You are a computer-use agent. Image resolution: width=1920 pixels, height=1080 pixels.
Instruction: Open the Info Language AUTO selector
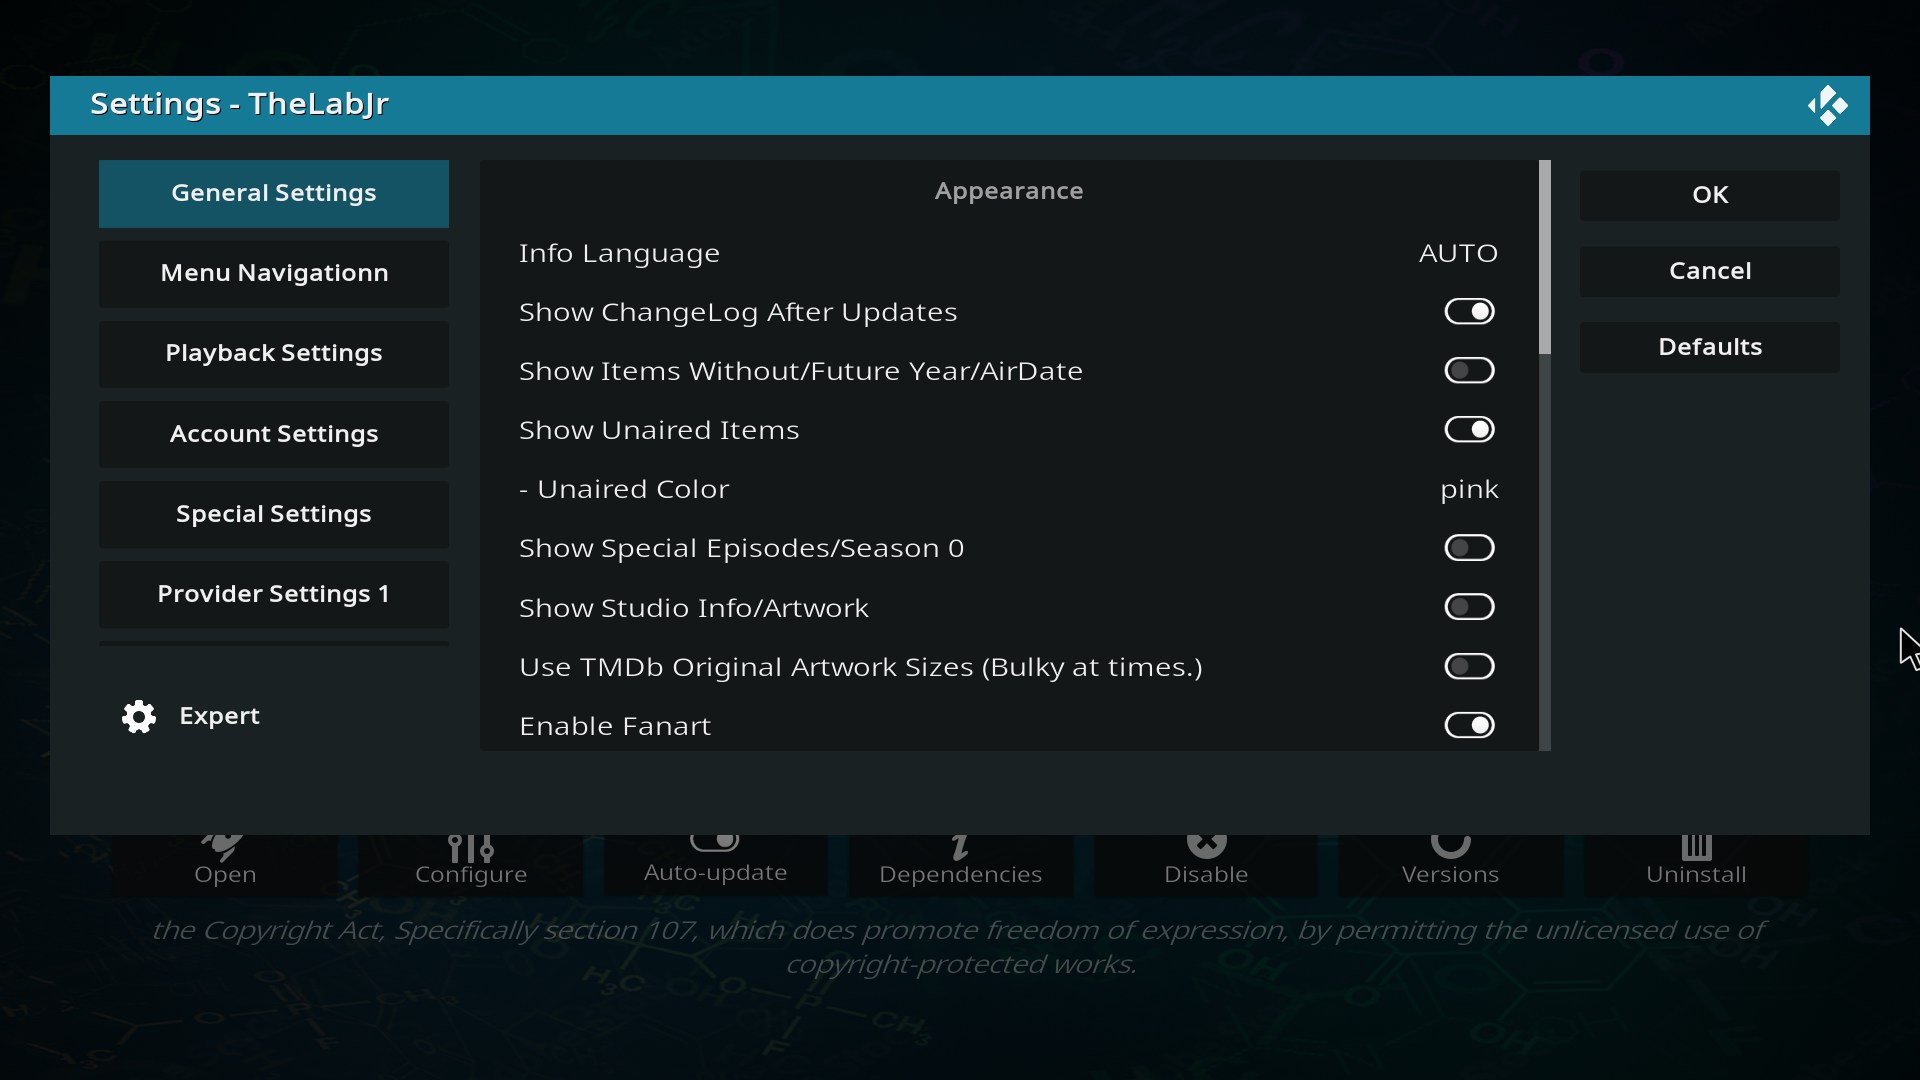[x=1459, y=252]
